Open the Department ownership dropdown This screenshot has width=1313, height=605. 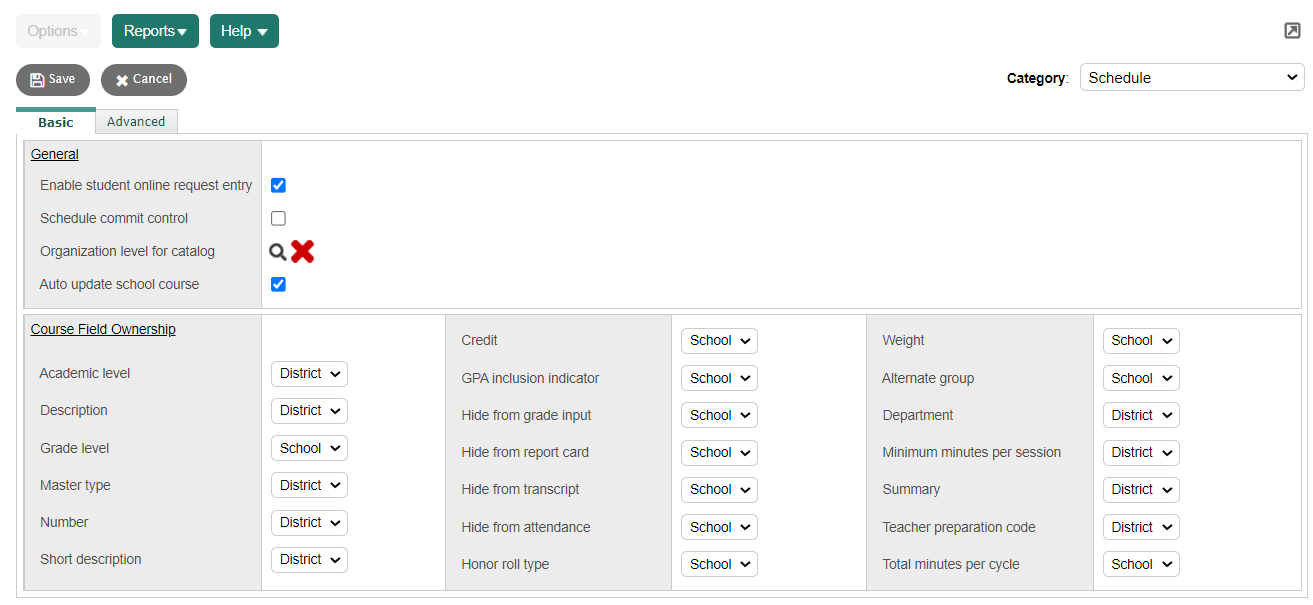pyautogui.click(x=1140, y=415)
